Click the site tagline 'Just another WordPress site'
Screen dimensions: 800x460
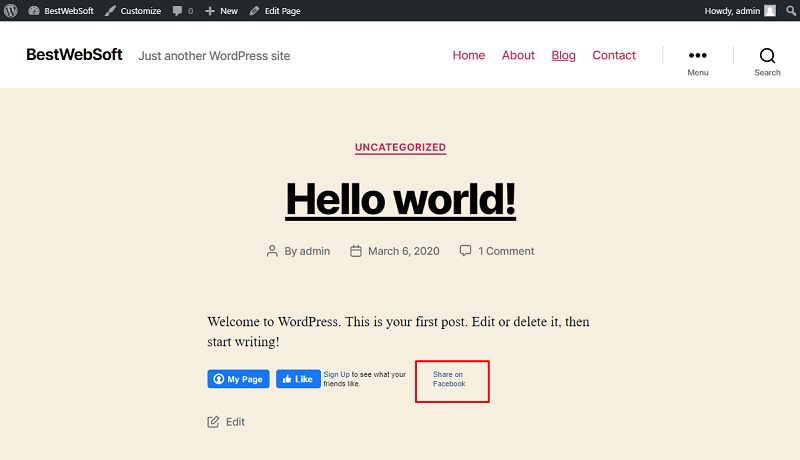click(x=214, y=56)
